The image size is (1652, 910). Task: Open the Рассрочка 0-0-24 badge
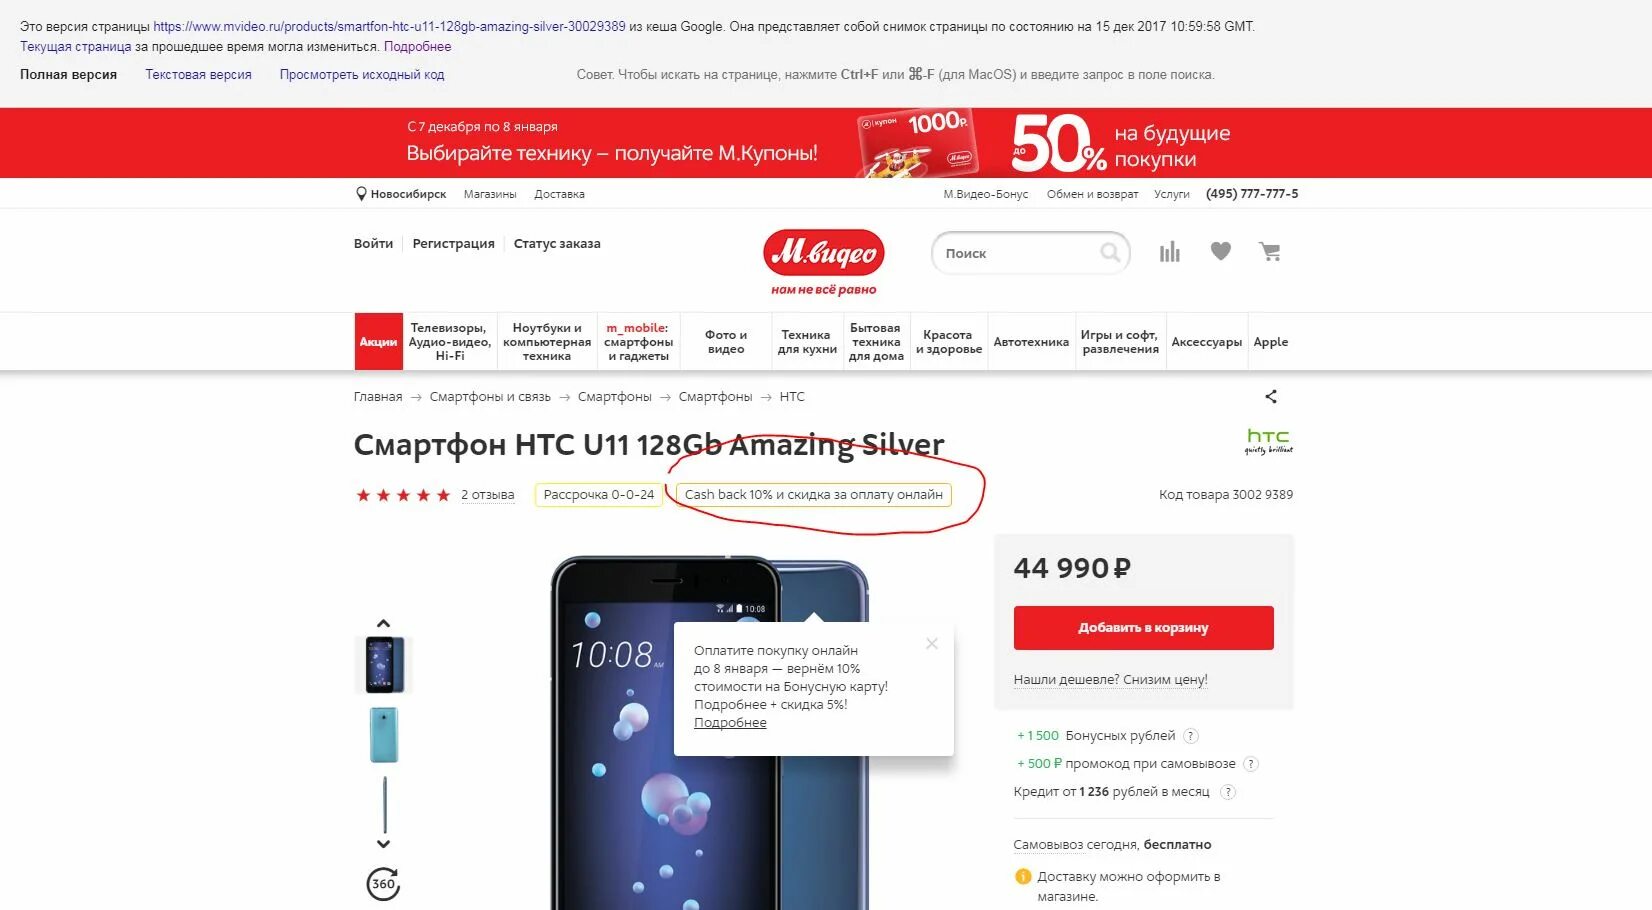(599, 495)
